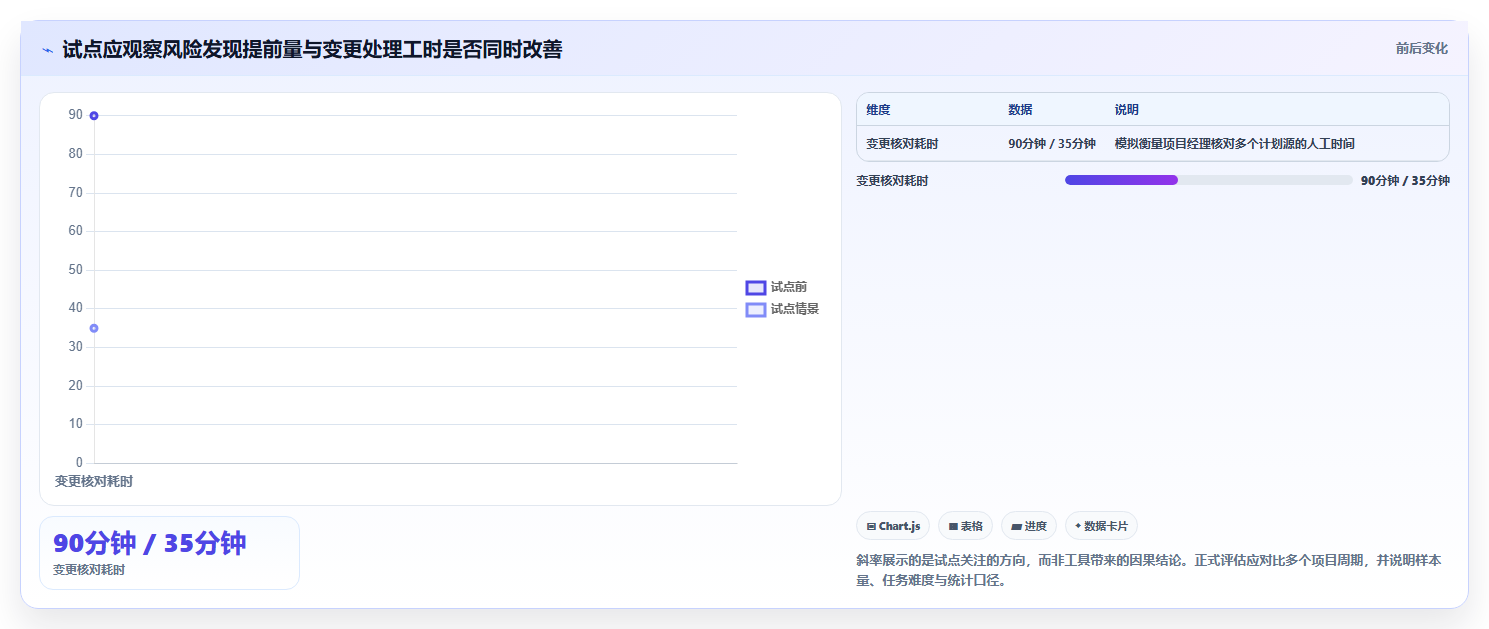Toggle the 试点情景 legend box
This screenshot has width=1489, height=629.
pos(756,310)
